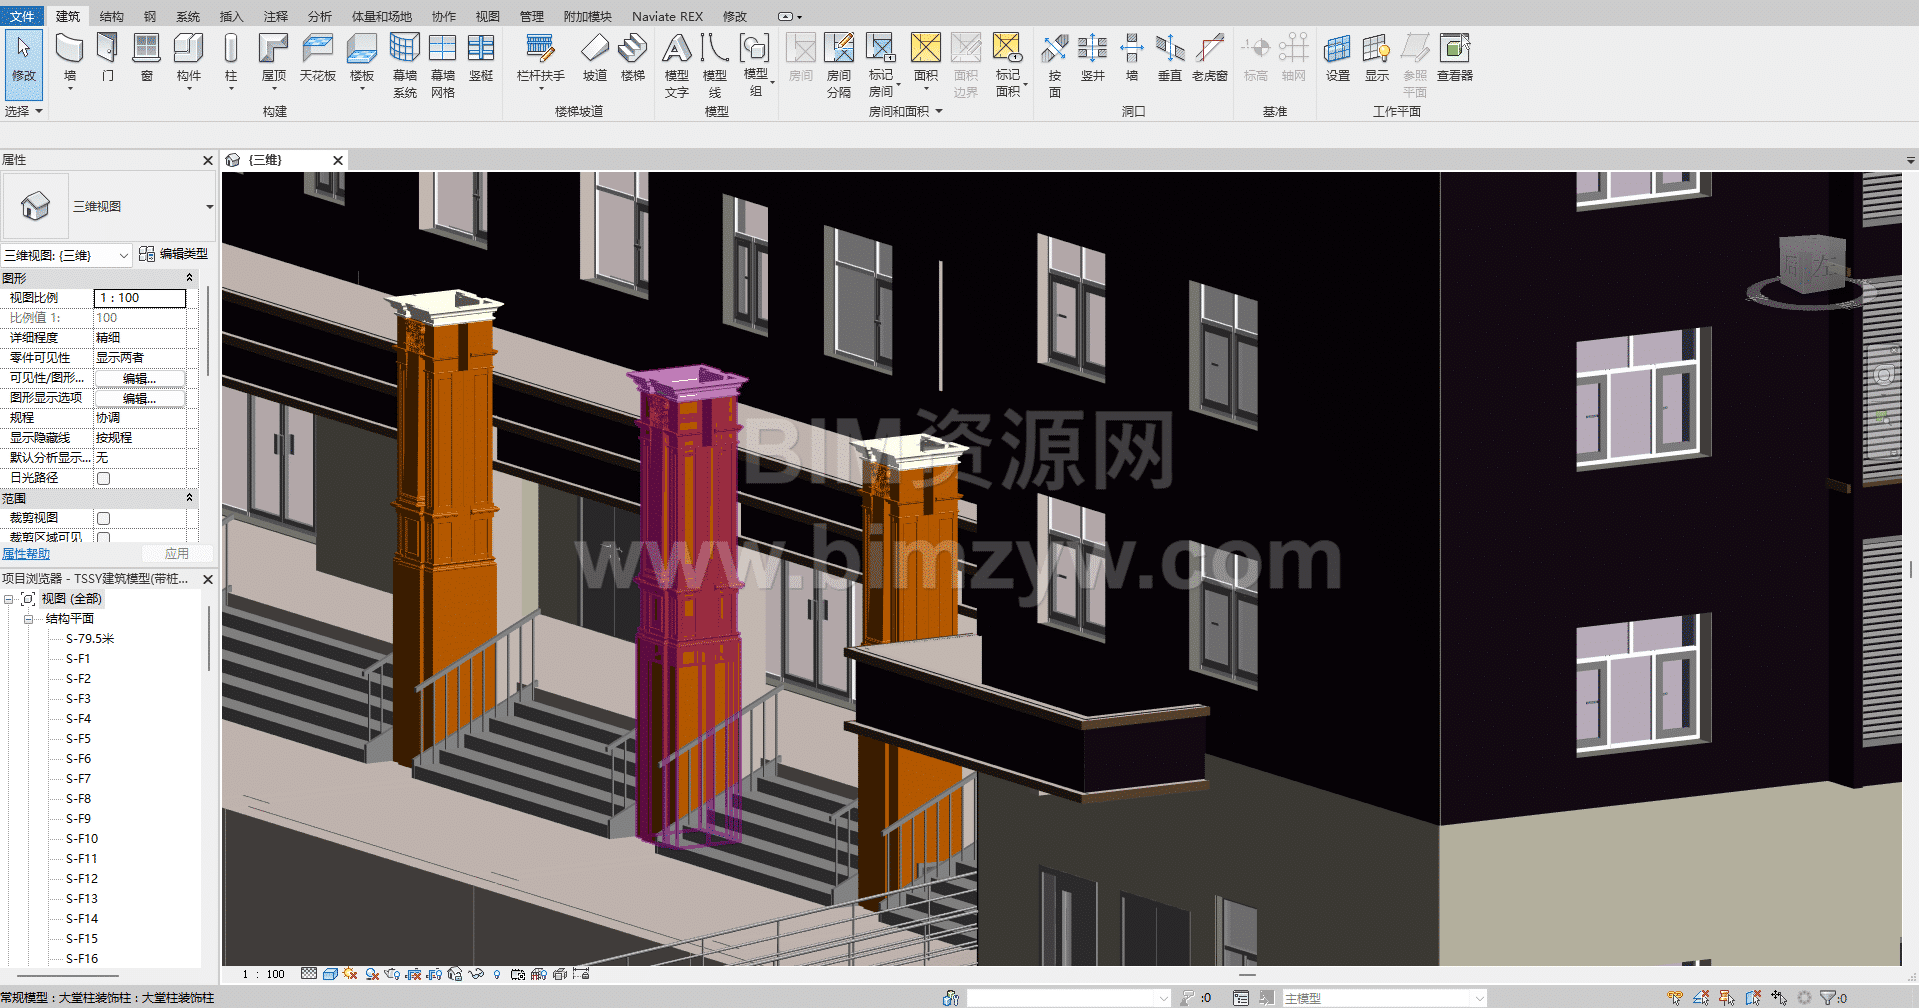Click the Modify (修改) arrow tool

pos(24,64)
